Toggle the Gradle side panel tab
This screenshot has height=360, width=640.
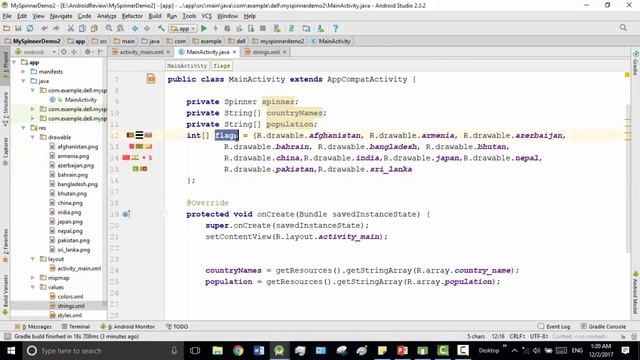pyautogui.click(x=636, y=63)
